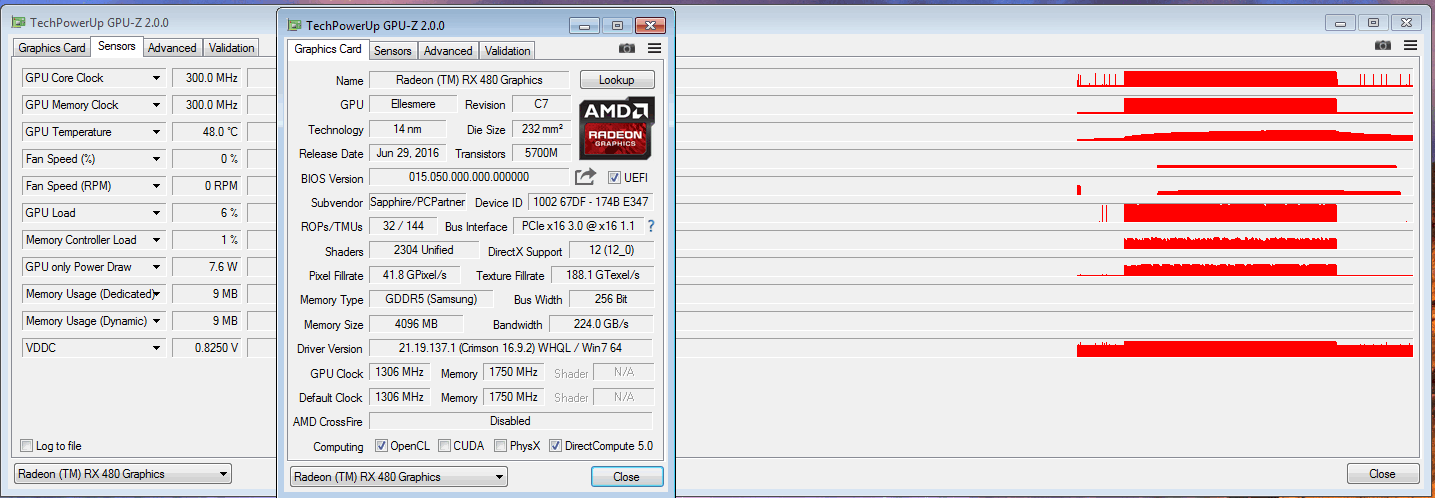The image size is (1435, 498).
Task: Enable the CUDA checkbox
Action: [444, 446]
